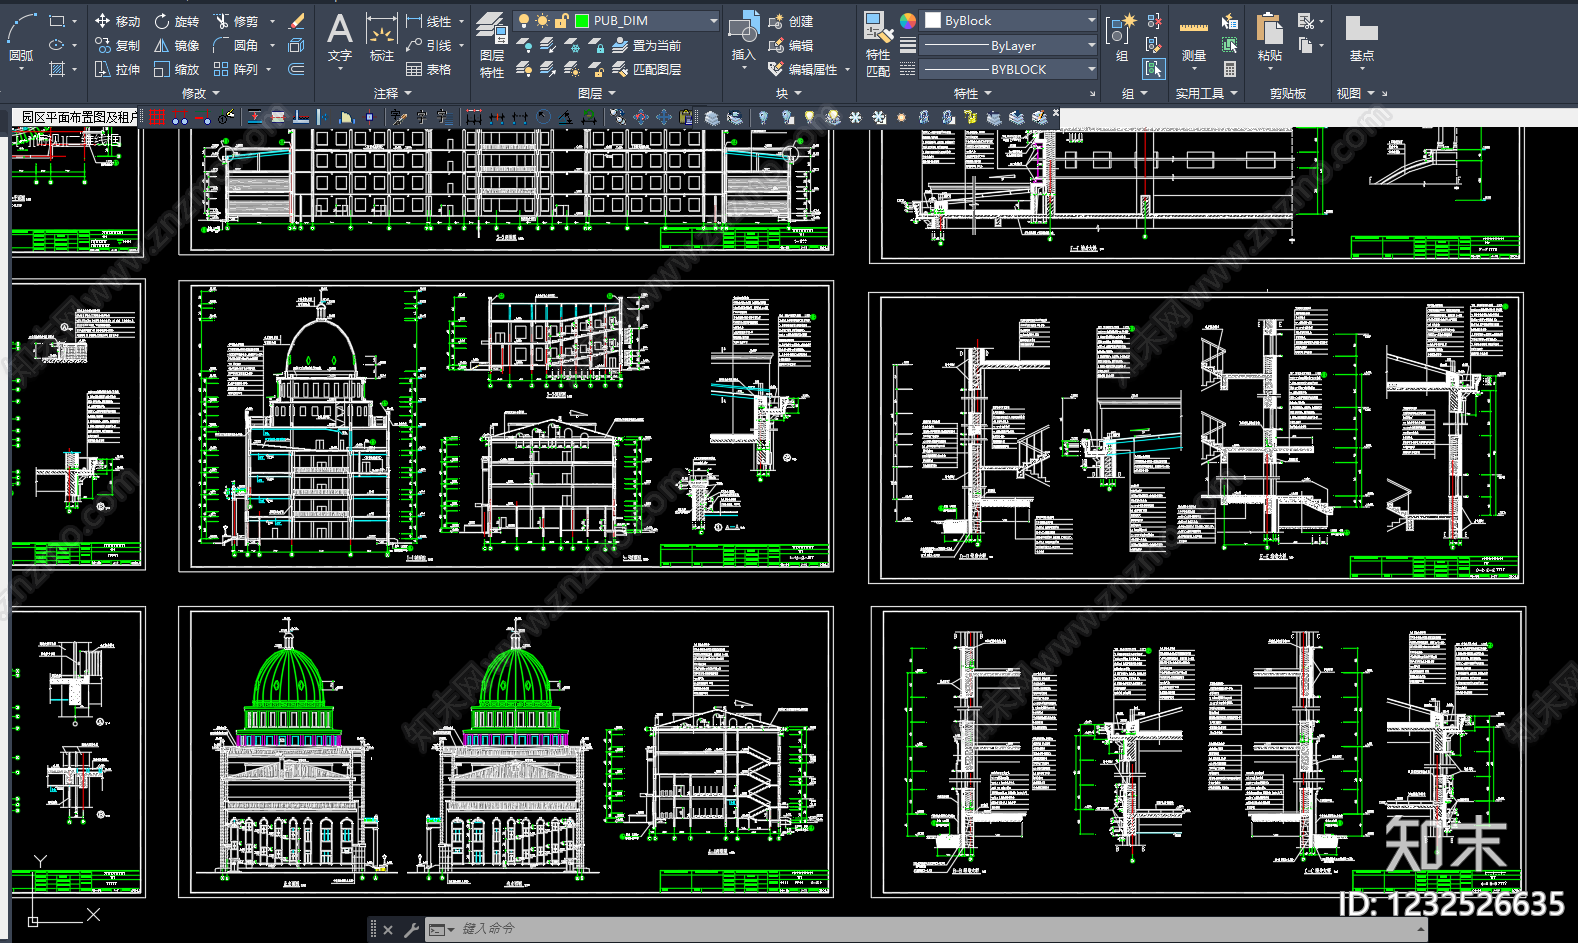
Task: Select the Scale (缩放) tool
Action: click(176, 69)
